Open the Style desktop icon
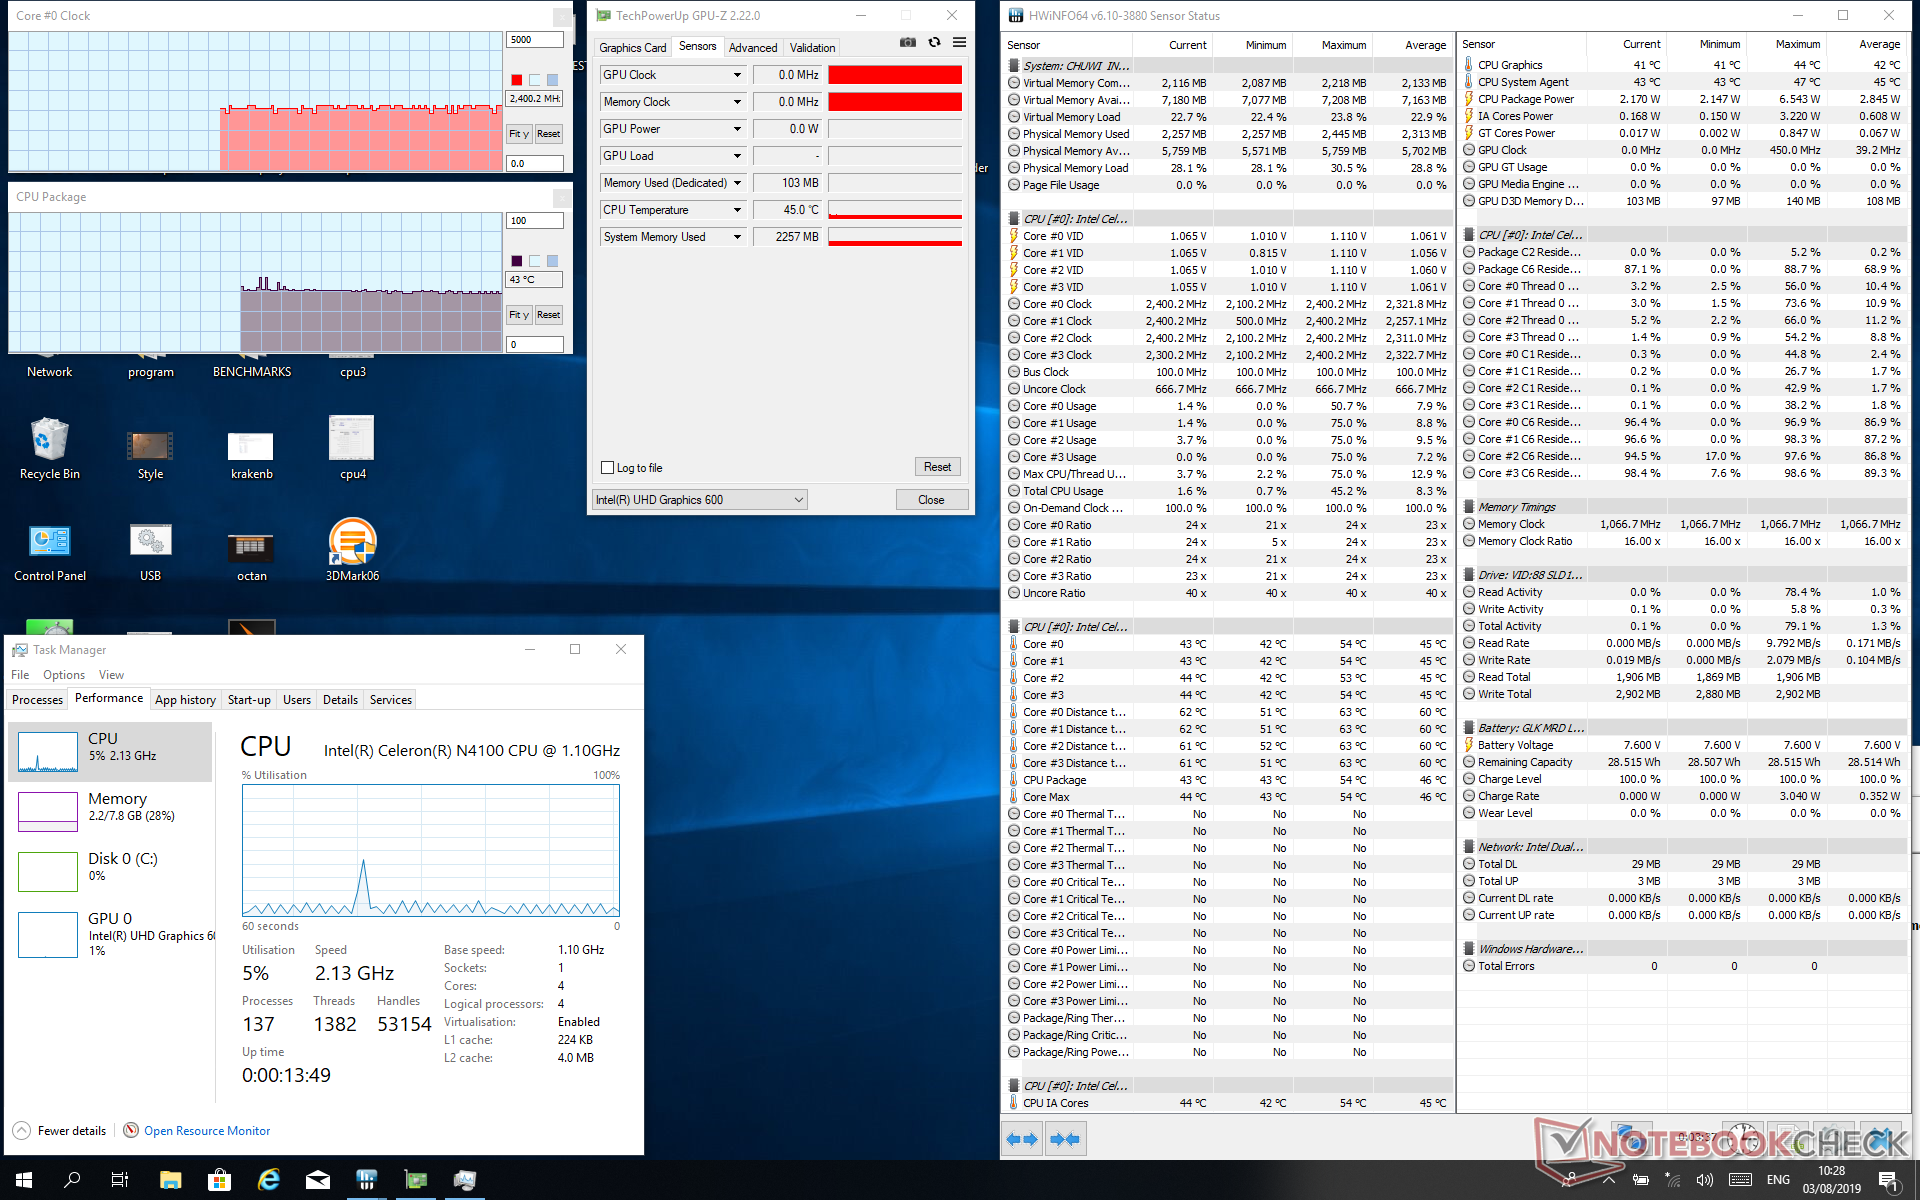The height and width of the screenshot is (1200, 1920). point(151,453)
